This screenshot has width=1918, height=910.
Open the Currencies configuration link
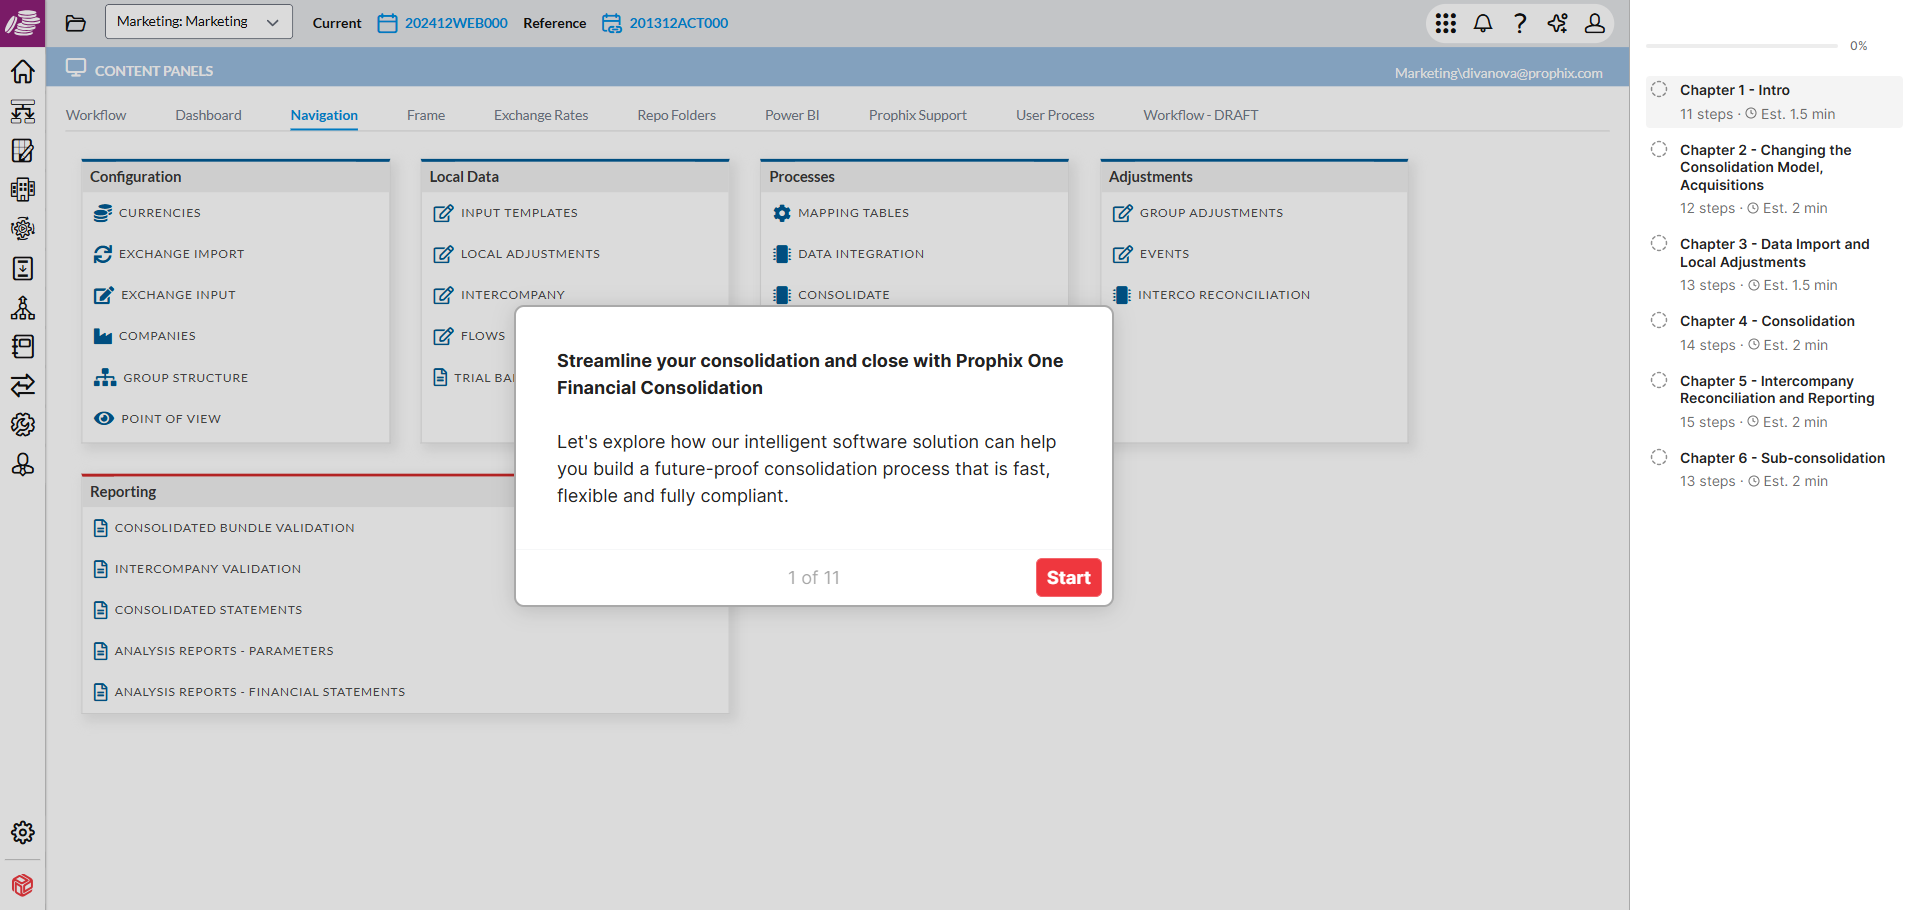click(159, 213)
